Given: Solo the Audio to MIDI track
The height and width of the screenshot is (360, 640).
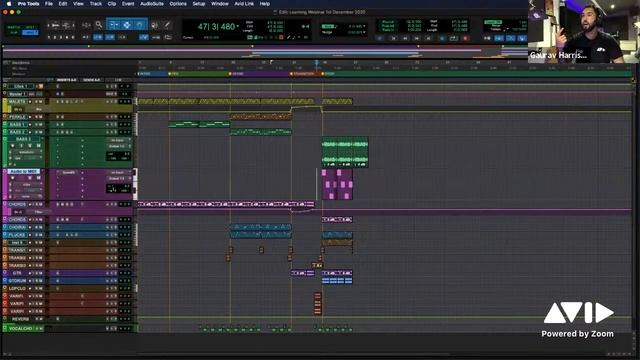Looking at the screenshot, I should coord(30,178).
